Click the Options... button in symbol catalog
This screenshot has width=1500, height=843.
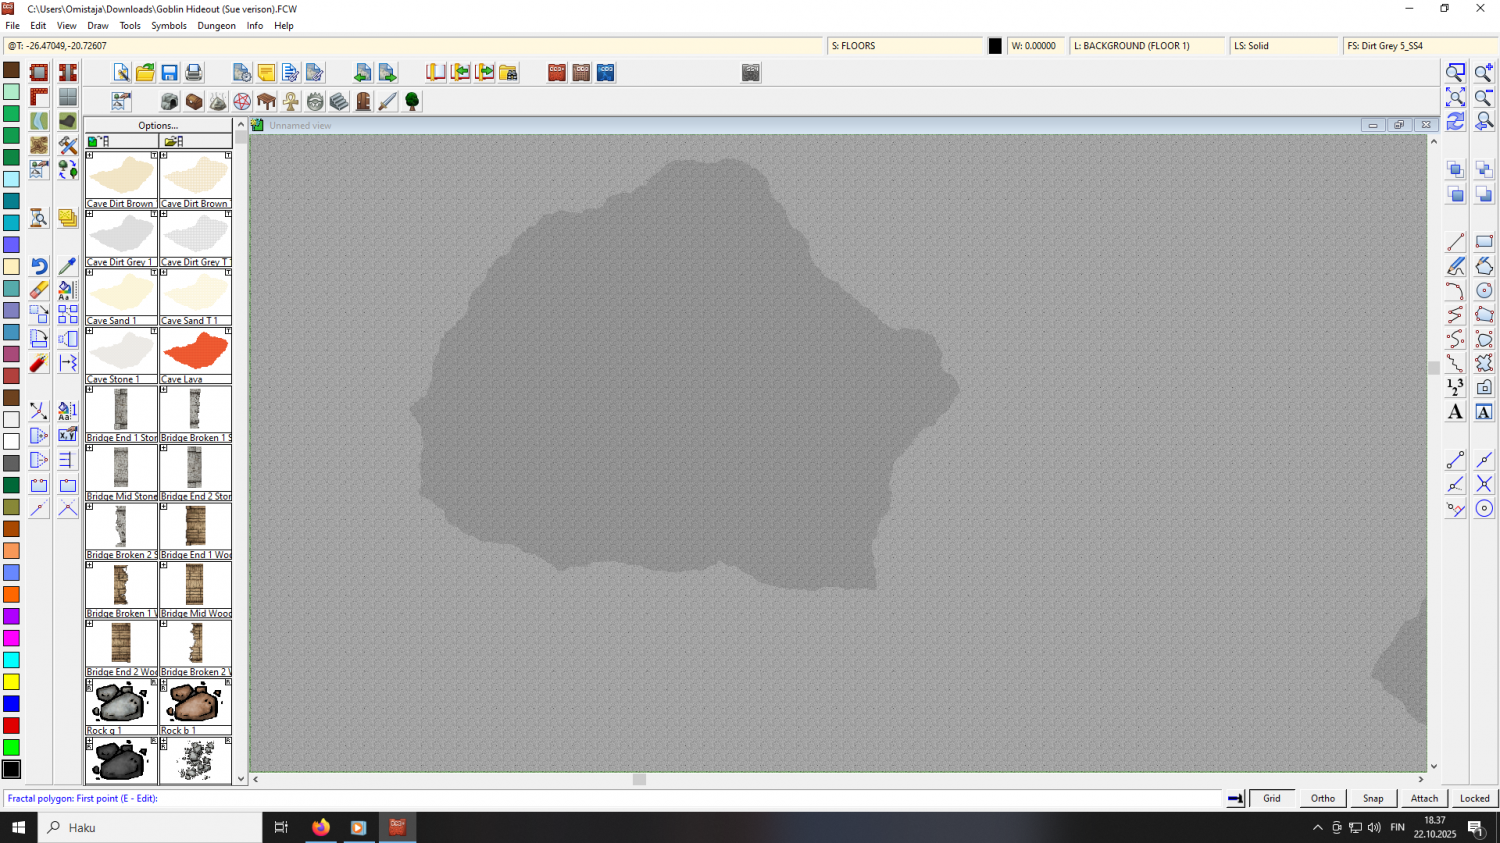click(x=158, y=126)
